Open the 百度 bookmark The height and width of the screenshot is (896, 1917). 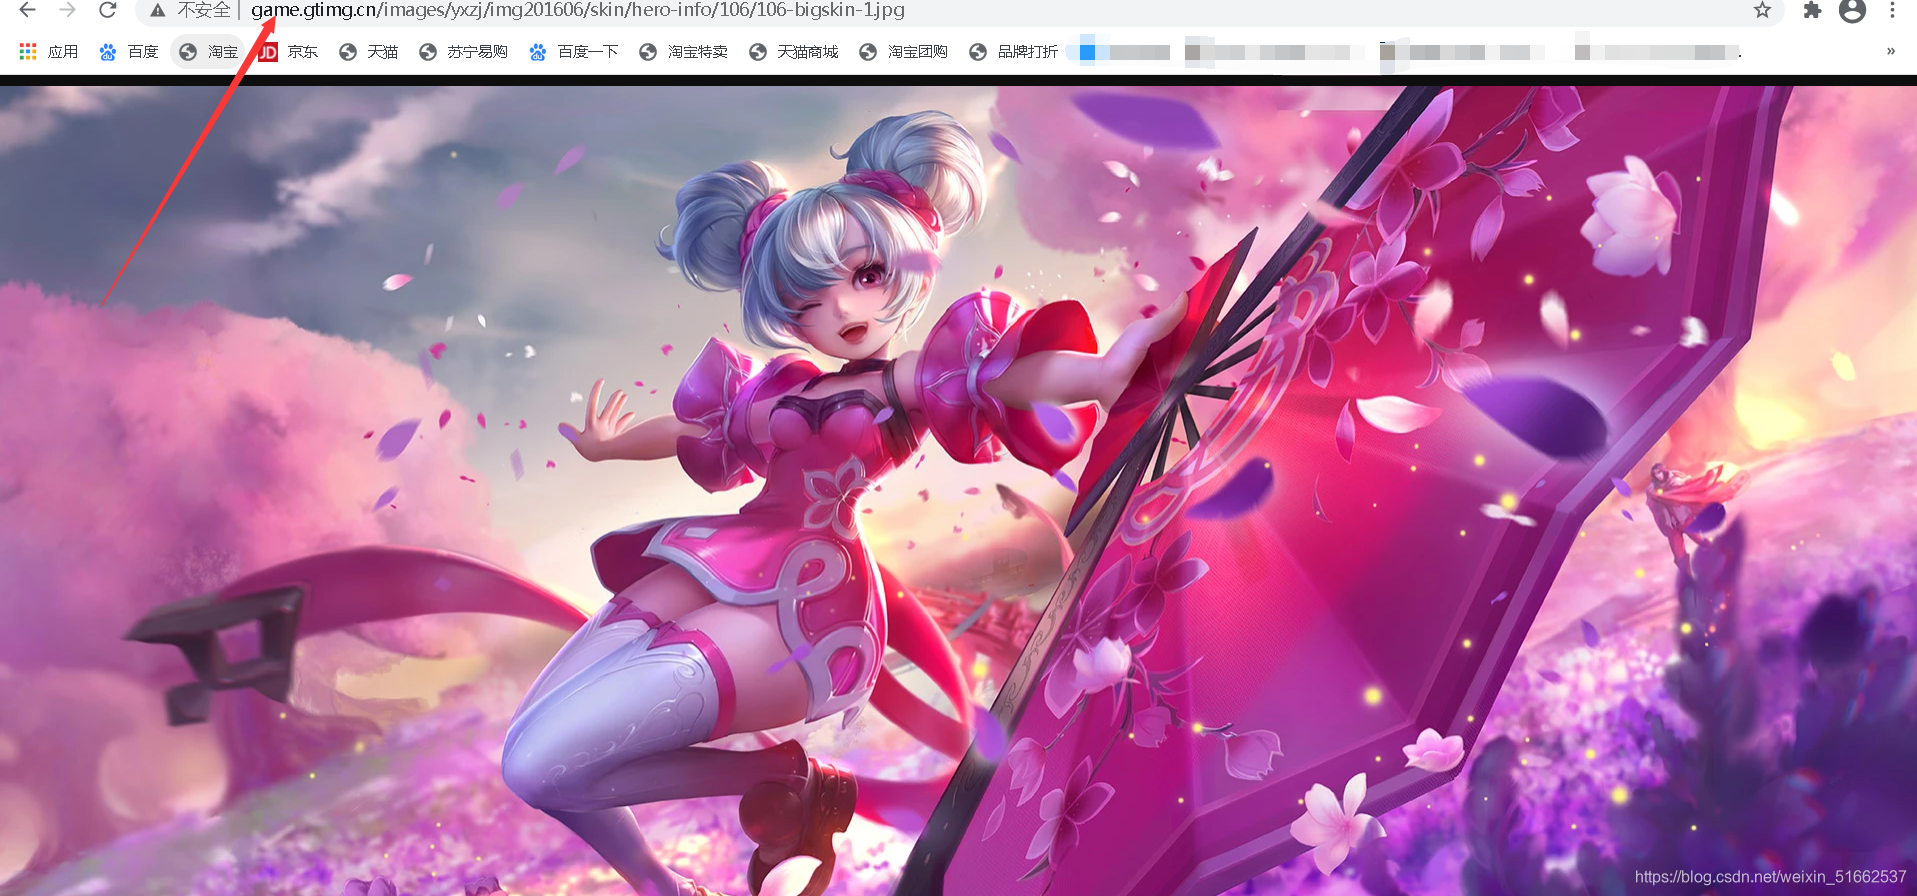(129, 51)
